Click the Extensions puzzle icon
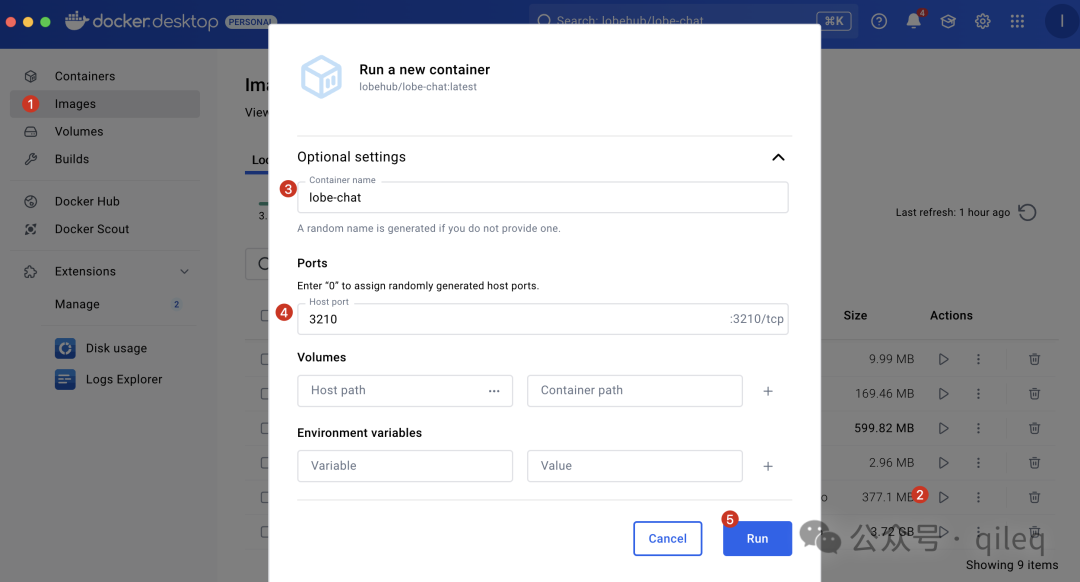 pyautogui.click(x=30, y=271)
